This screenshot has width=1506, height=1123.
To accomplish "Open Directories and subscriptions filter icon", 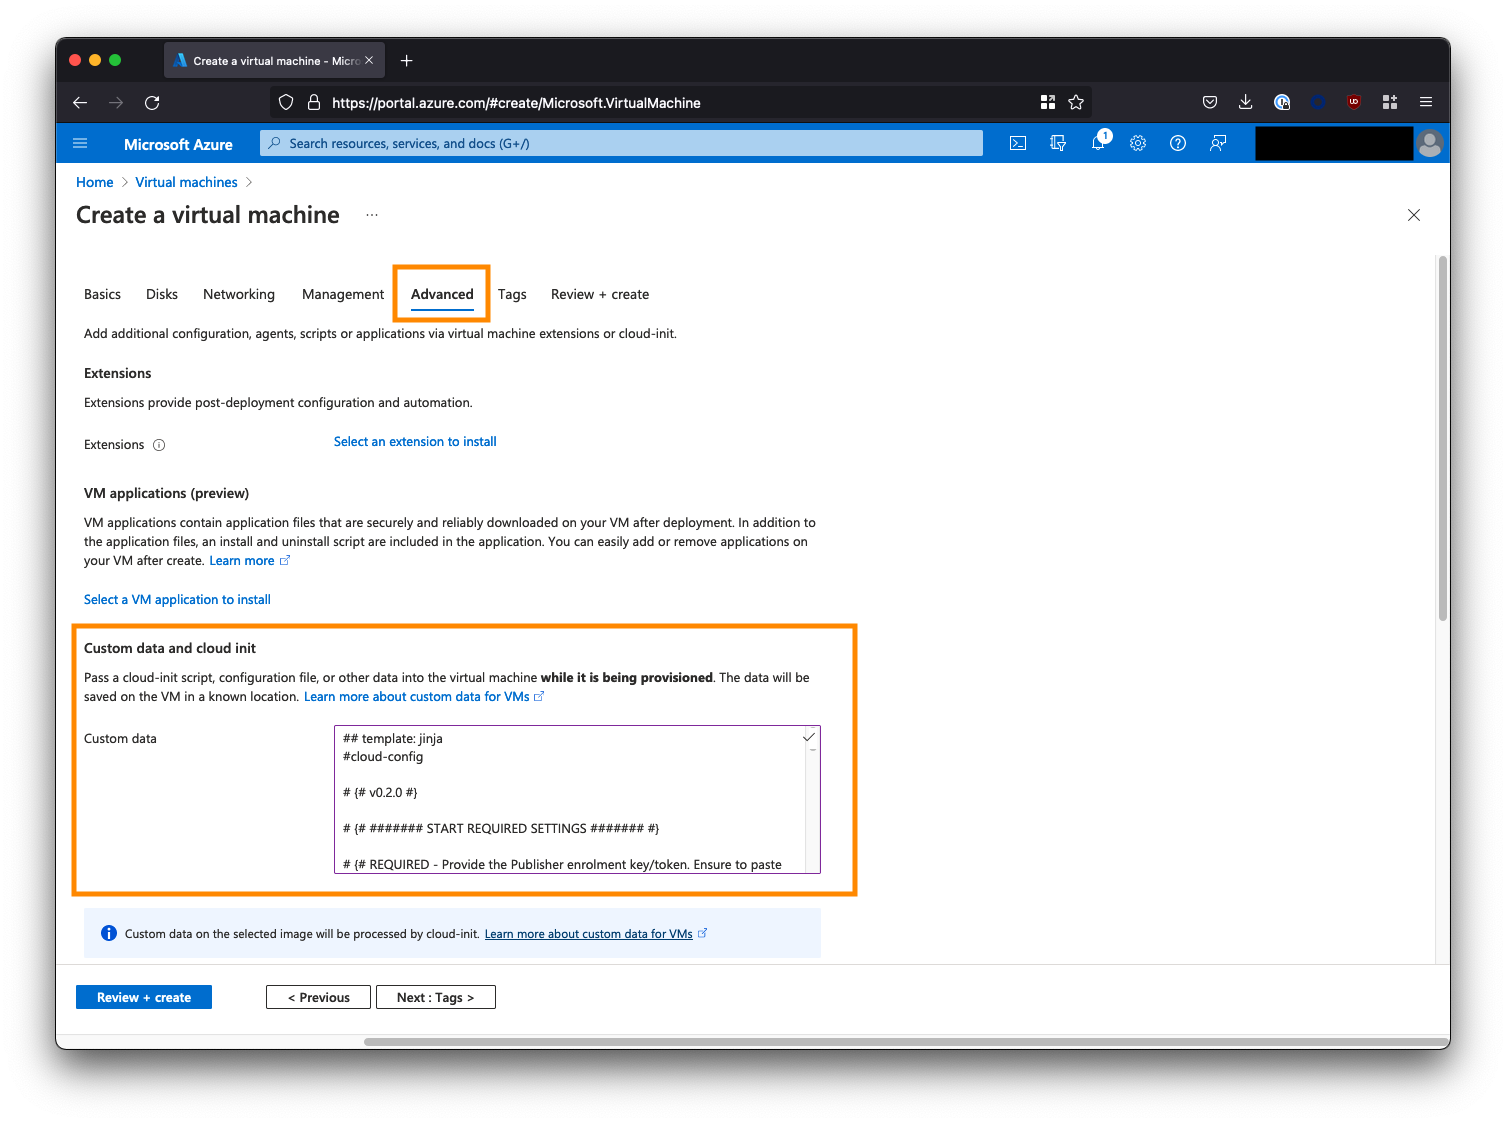I will (1058, 144).
